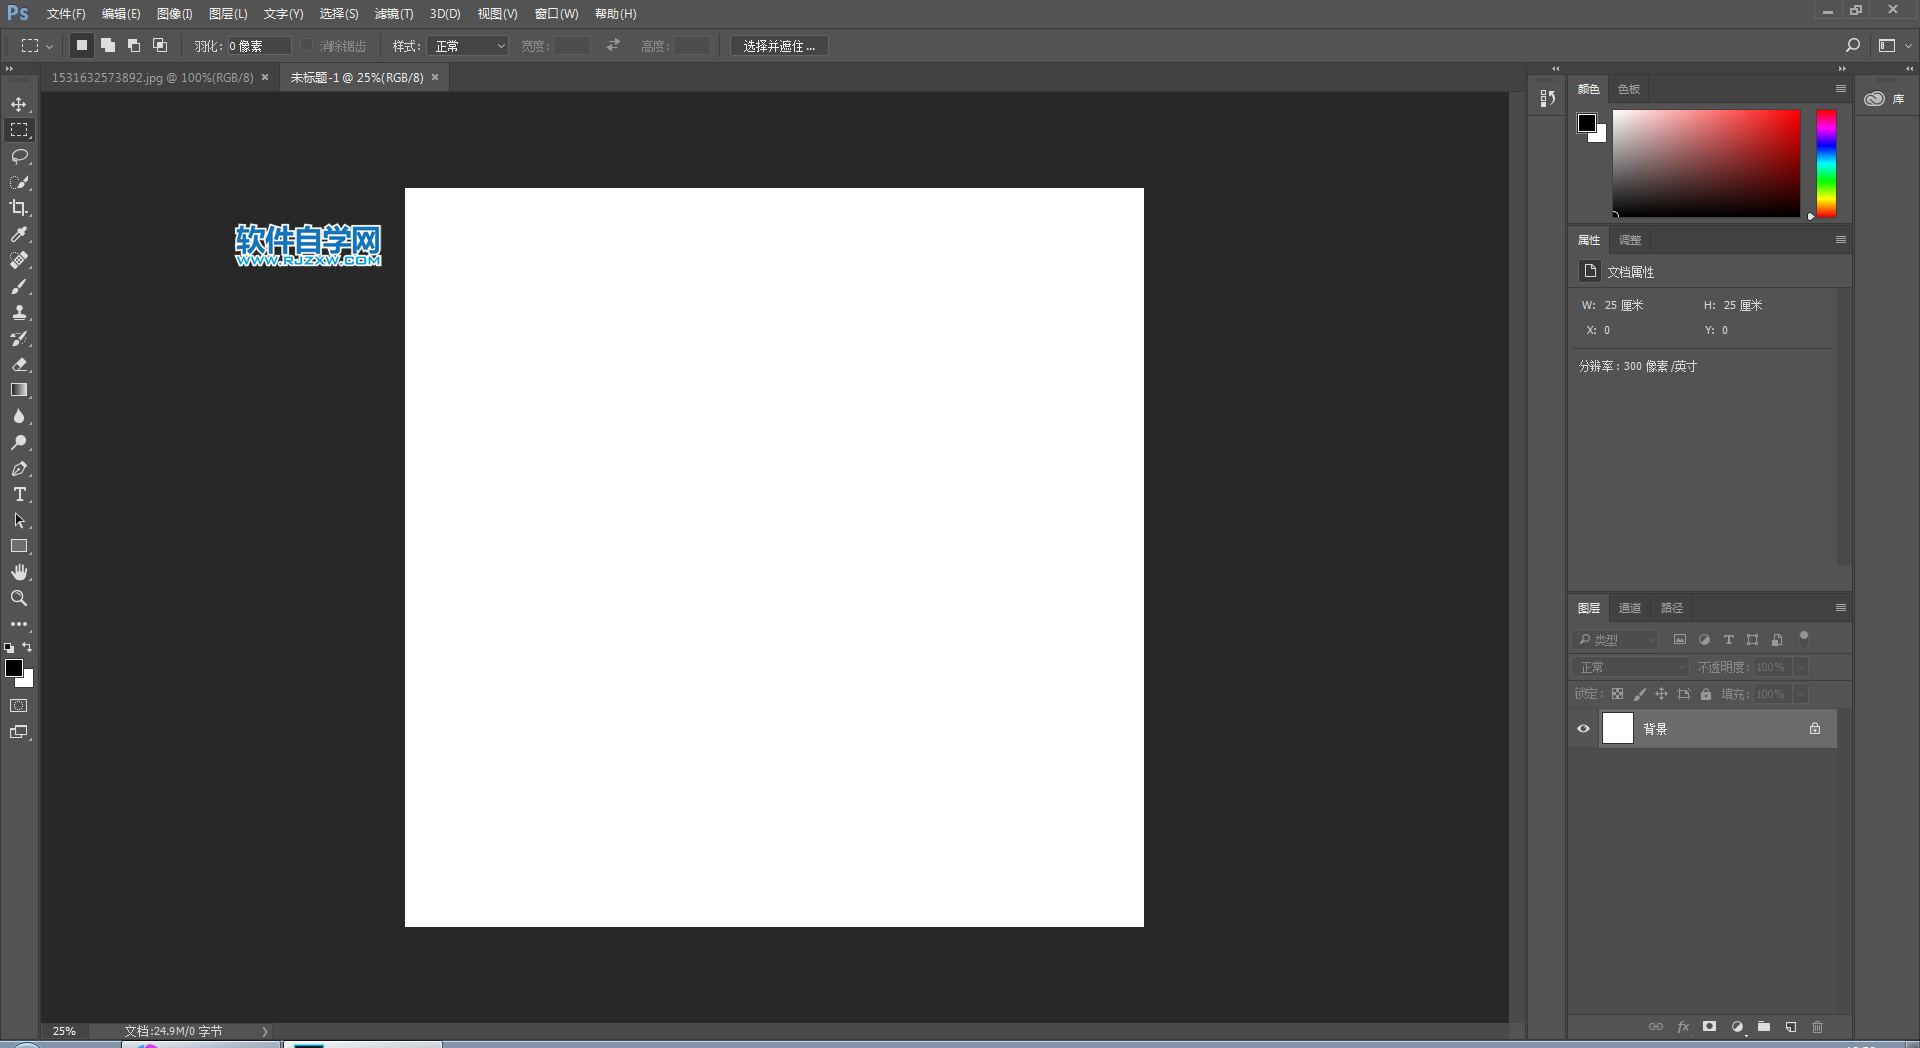Select the Hand tool

coord(19,573)
